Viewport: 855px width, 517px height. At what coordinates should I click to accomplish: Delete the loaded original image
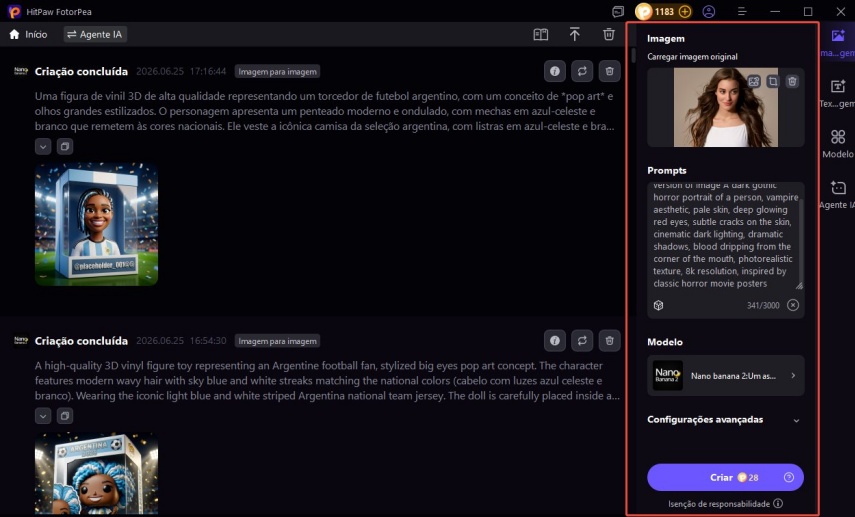(792, 82)
